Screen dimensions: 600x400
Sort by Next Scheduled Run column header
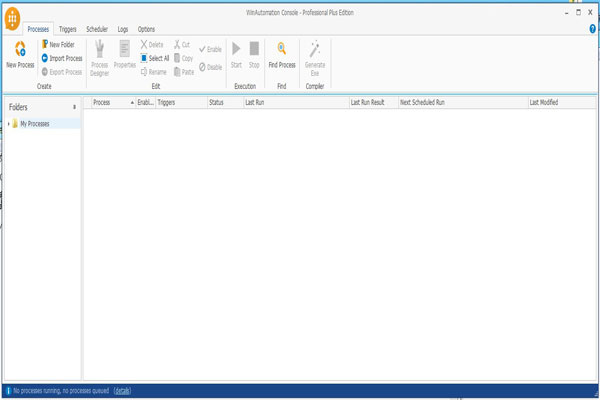[463, 102]
